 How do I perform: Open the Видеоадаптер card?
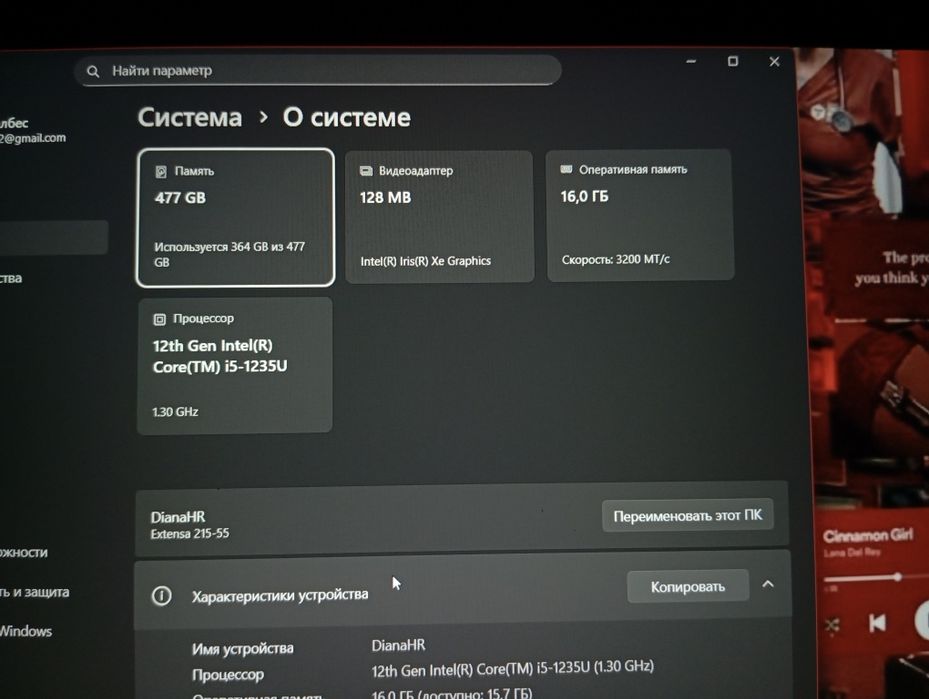click(x=439, y=216)
